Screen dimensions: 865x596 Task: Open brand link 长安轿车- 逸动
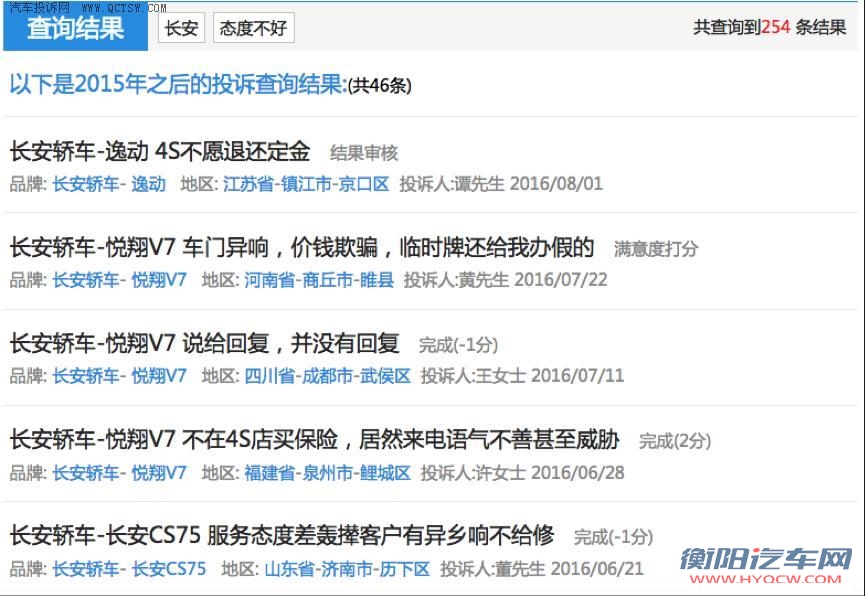(109, 184)
